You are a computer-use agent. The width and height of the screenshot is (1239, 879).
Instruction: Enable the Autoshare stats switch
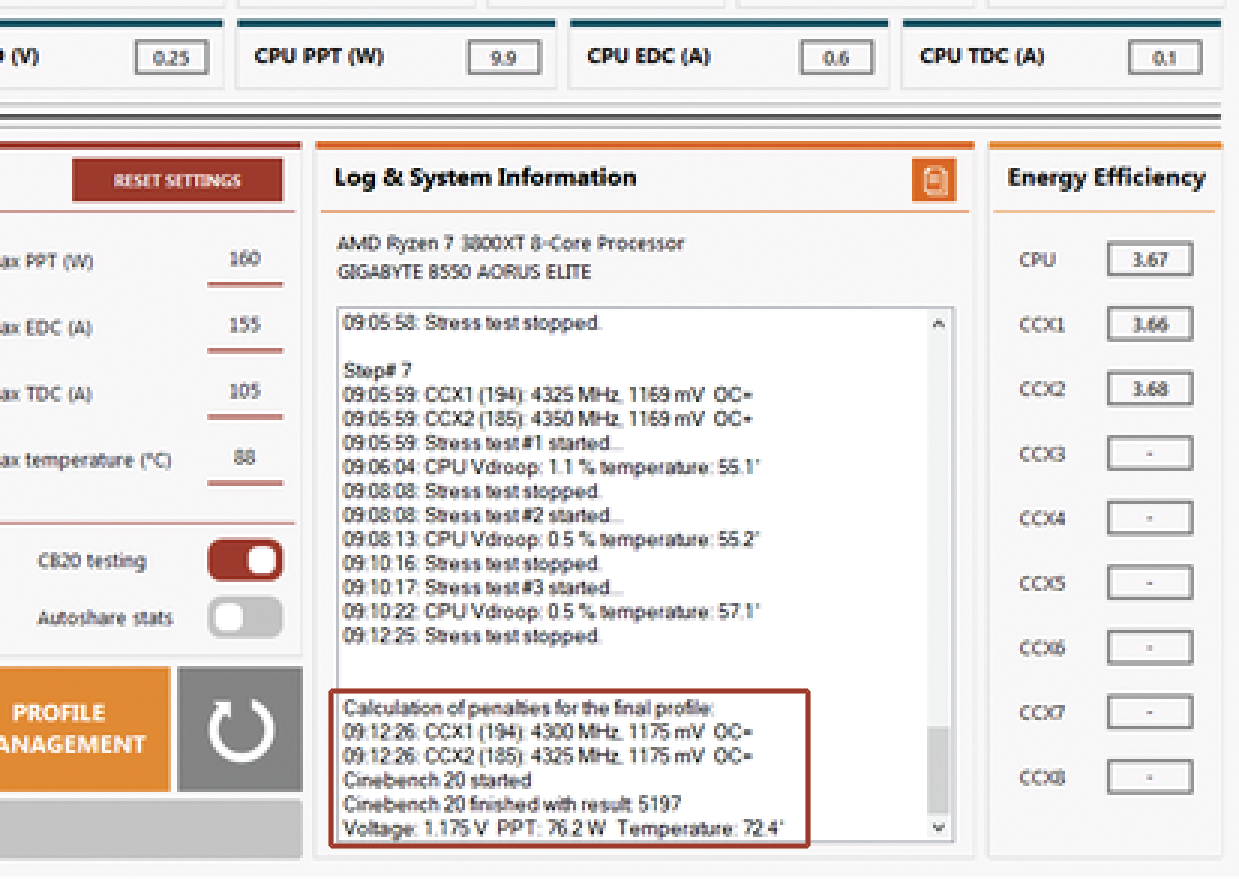[245, 618]
